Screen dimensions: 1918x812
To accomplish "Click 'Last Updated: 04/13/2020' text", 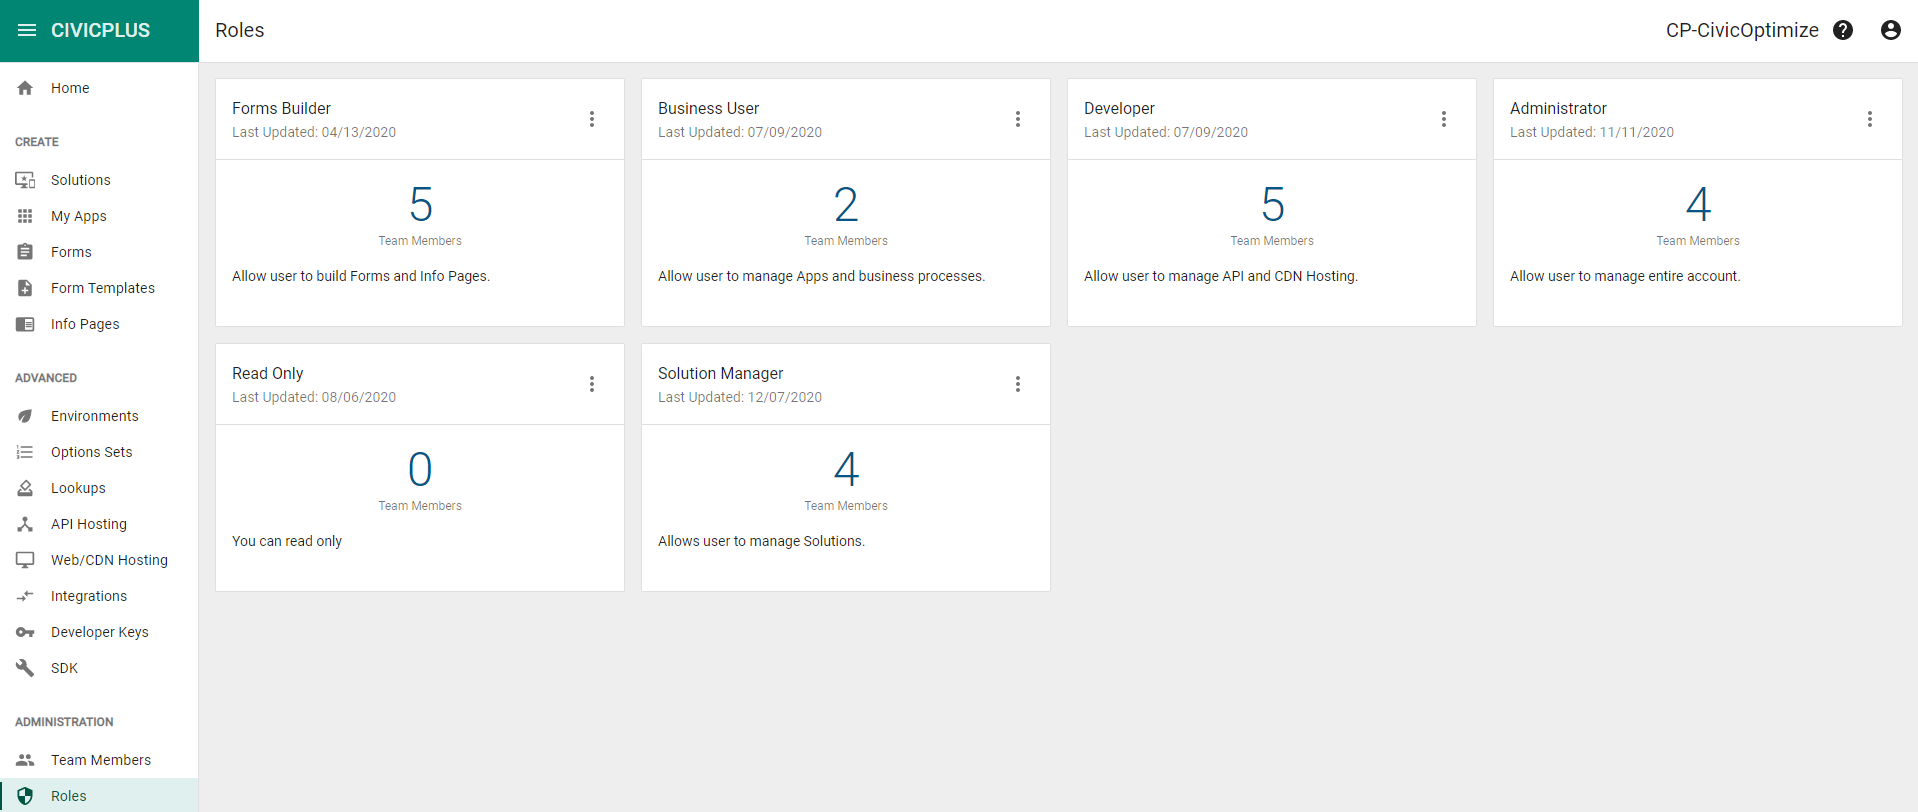I will pos(314,132).
